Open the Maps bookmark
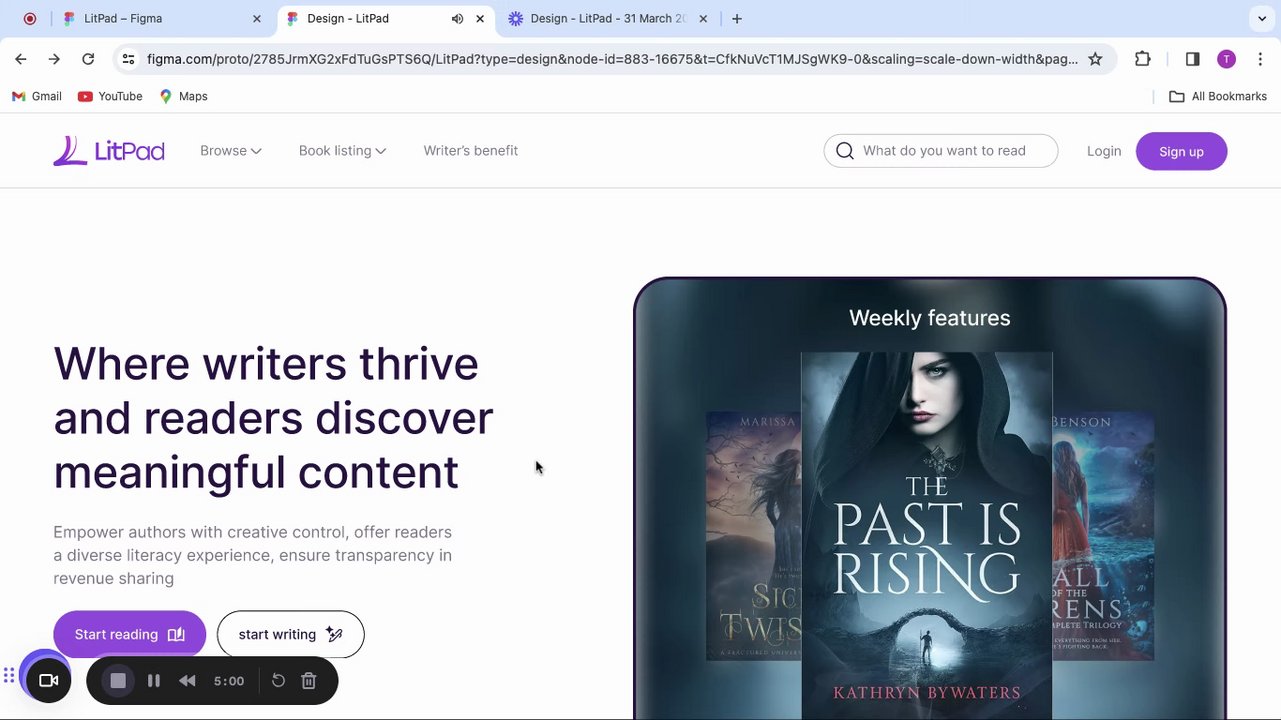 click(x=183, y=96)
